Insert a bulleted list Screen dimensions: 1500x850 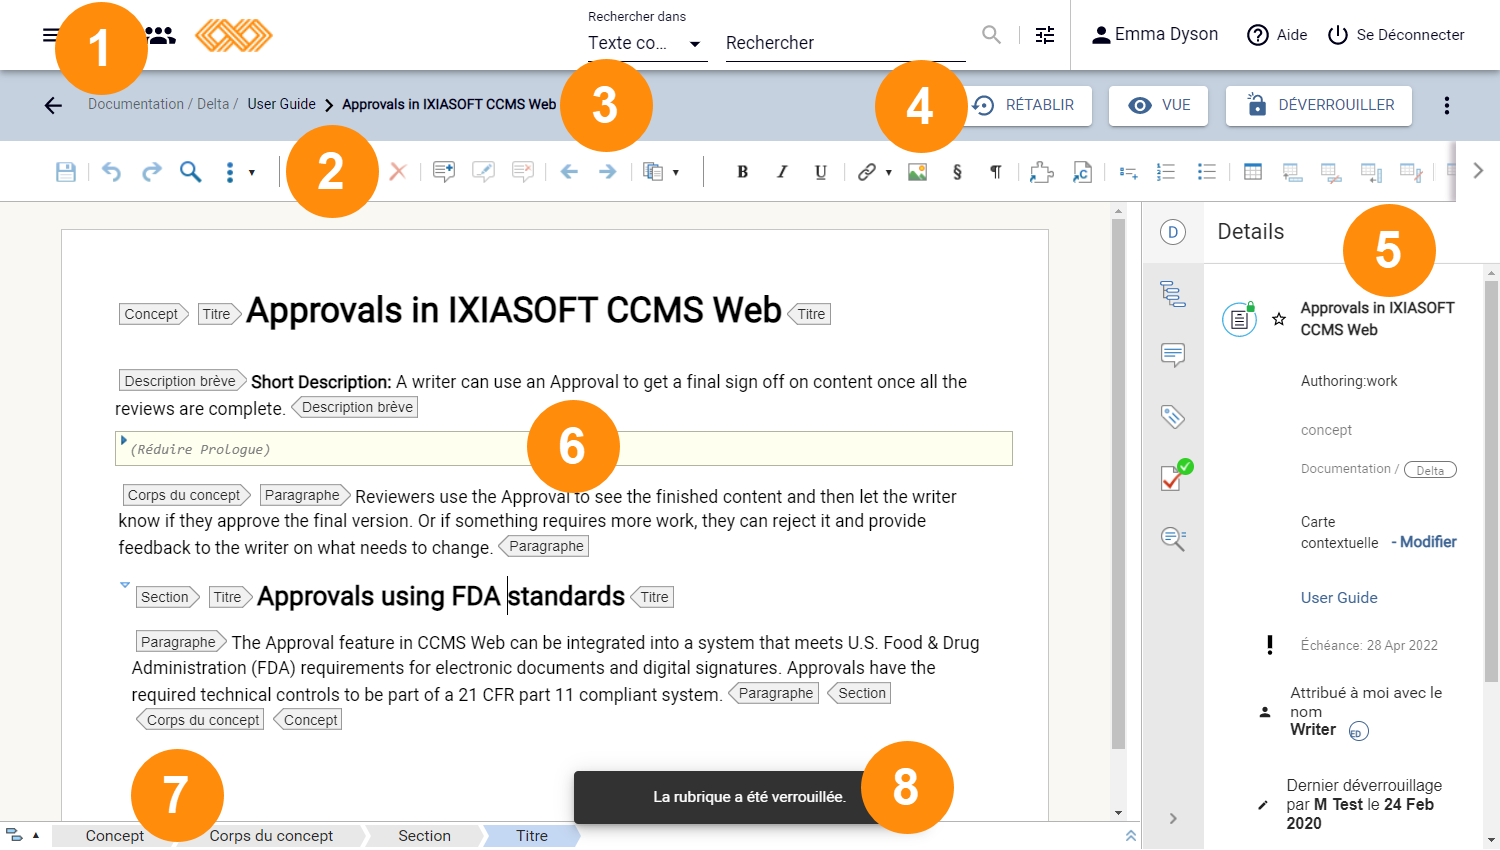(x=1206, y=172)
